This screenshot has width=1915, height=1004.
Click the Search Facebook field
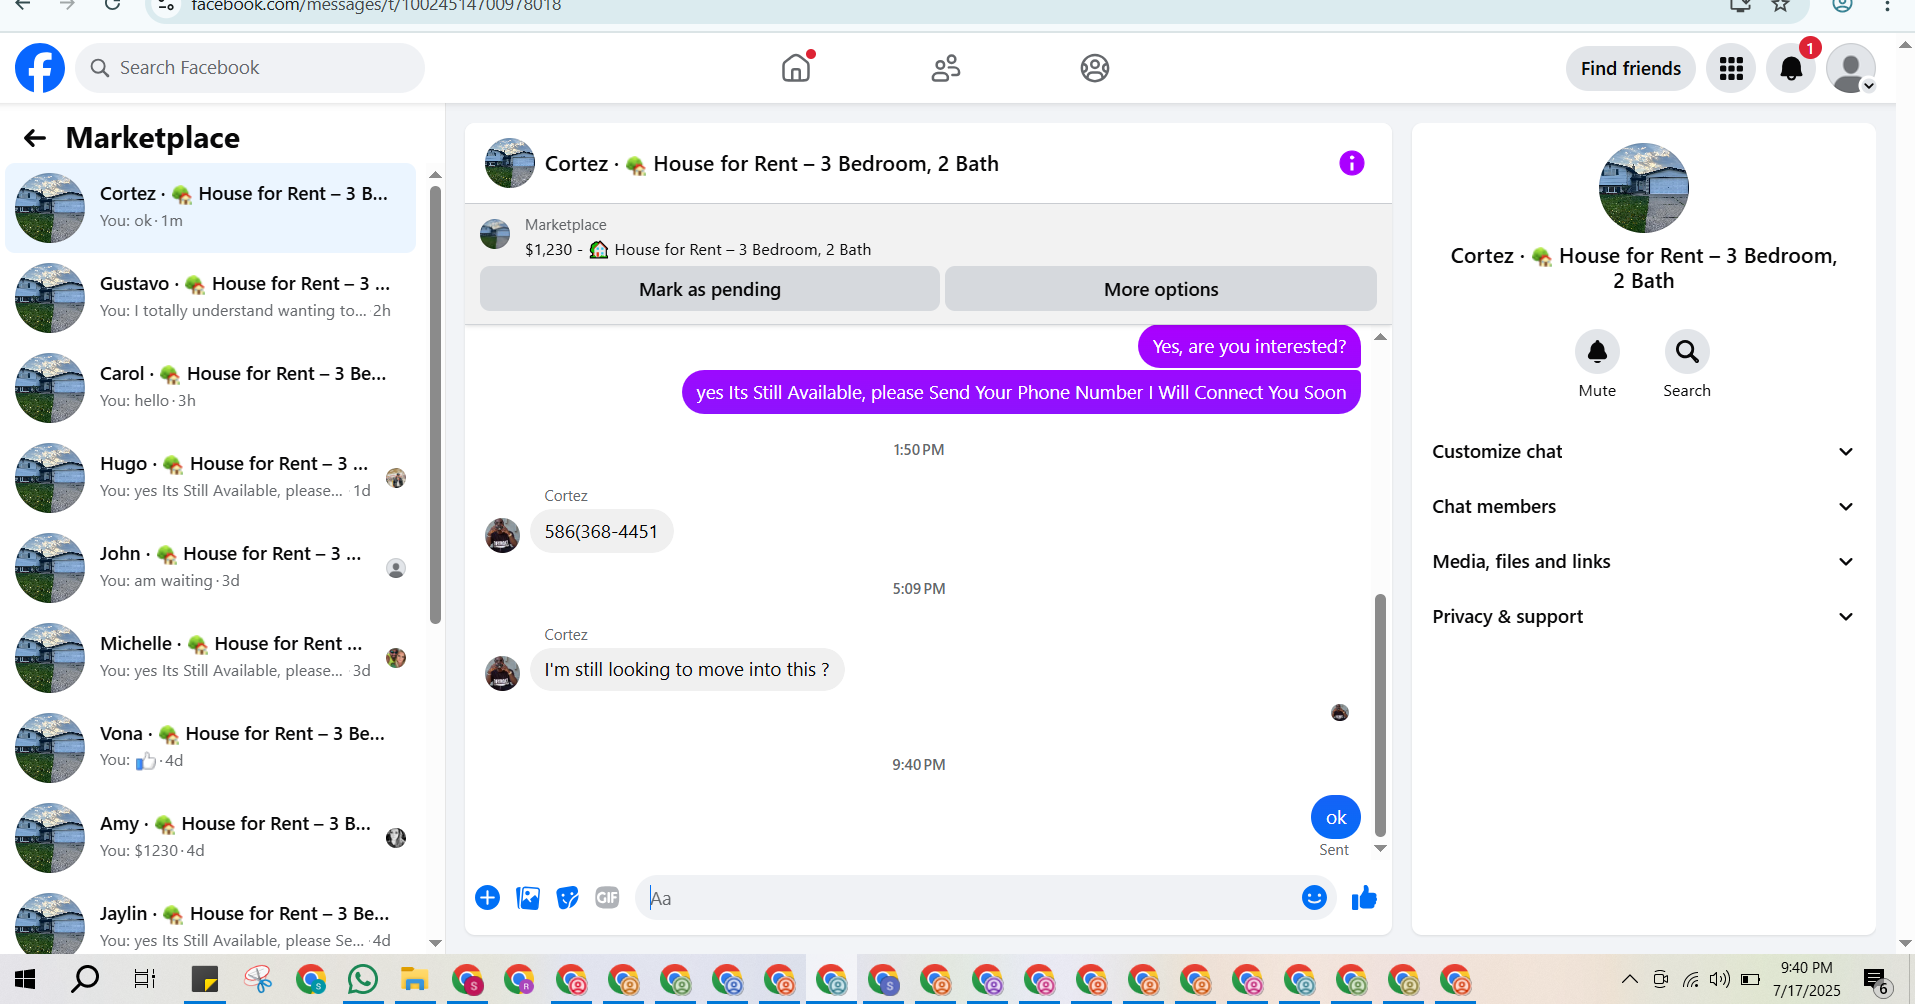250,68
